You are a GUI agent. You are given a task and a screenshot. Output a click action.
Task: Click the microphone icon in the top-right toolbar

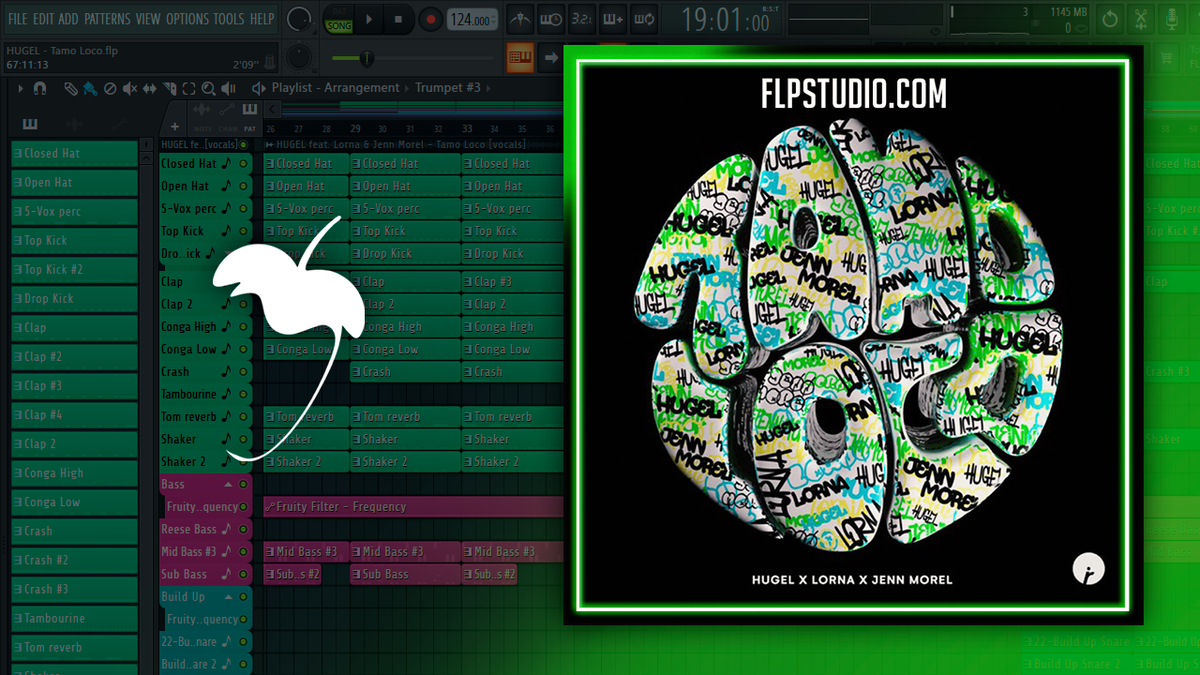click(1171, 18)
